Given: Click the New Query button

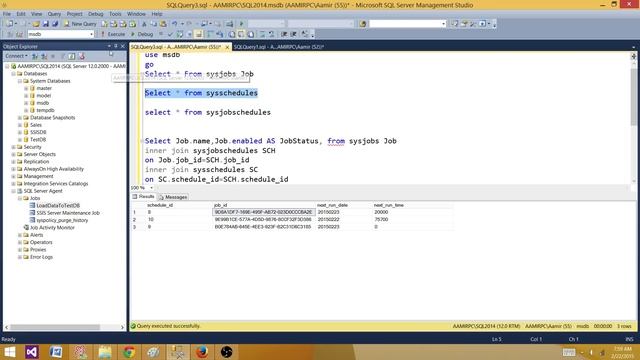Looking at the screenshot, I should pyautogui.click(x=80, y=24).
